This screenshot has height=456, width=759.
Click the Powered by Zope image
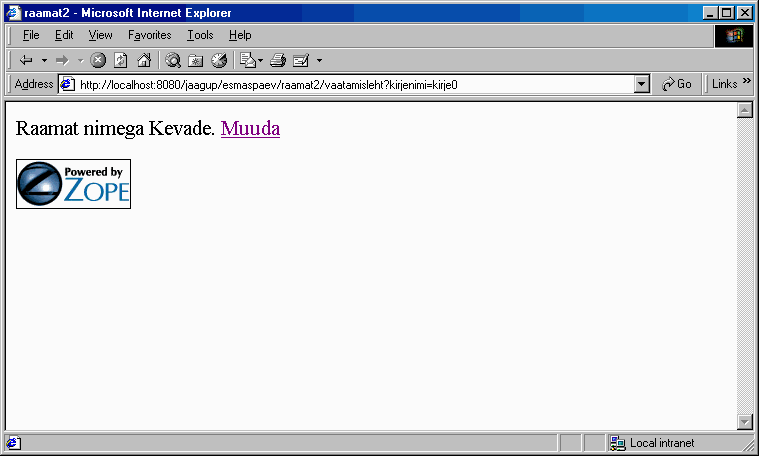tap(74, 184)
